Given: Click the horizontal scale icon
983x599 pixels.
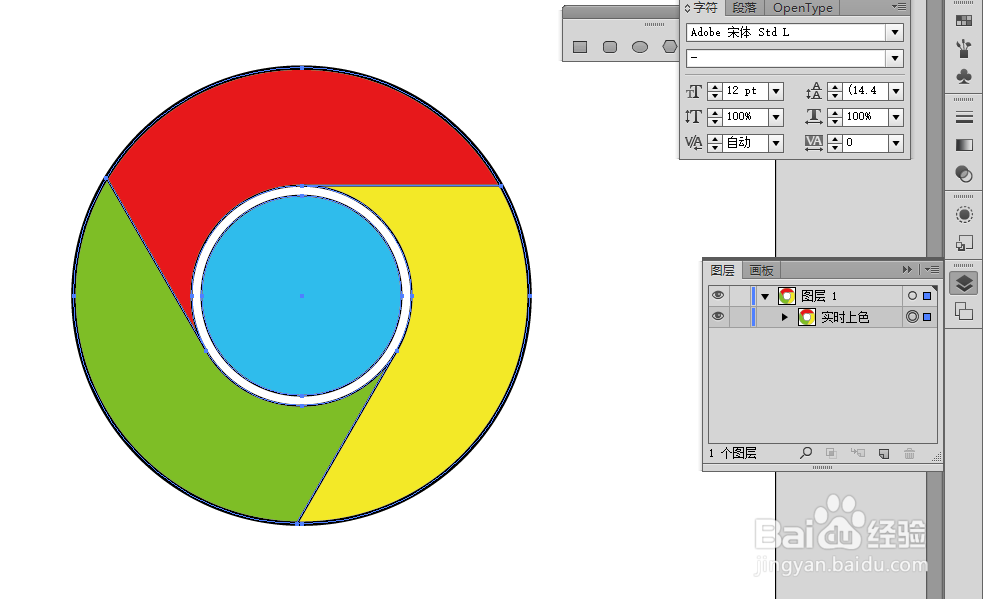Looking at the screenshot, I should click(814, 117).
